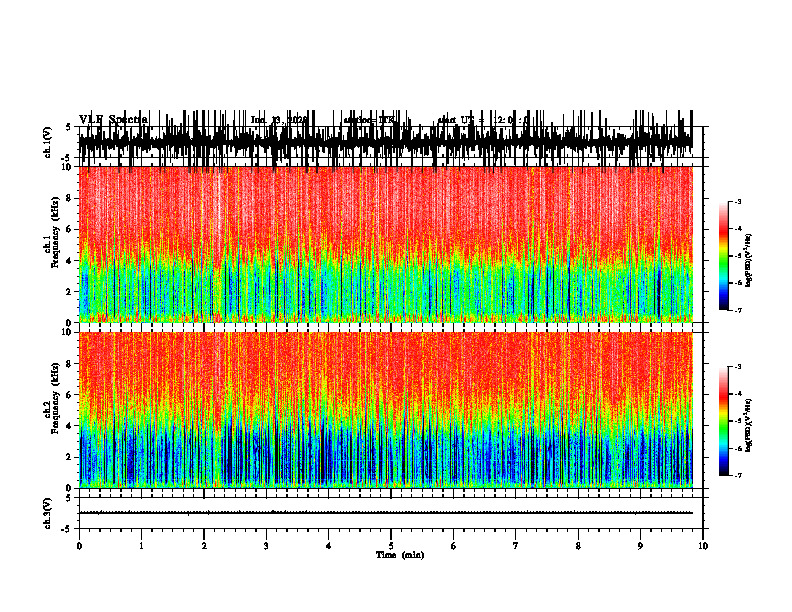Viewport: 792px width, 612px height.
Task: Click the start UT text in the header
Action: pyautogui.click(x=483, y=120)
